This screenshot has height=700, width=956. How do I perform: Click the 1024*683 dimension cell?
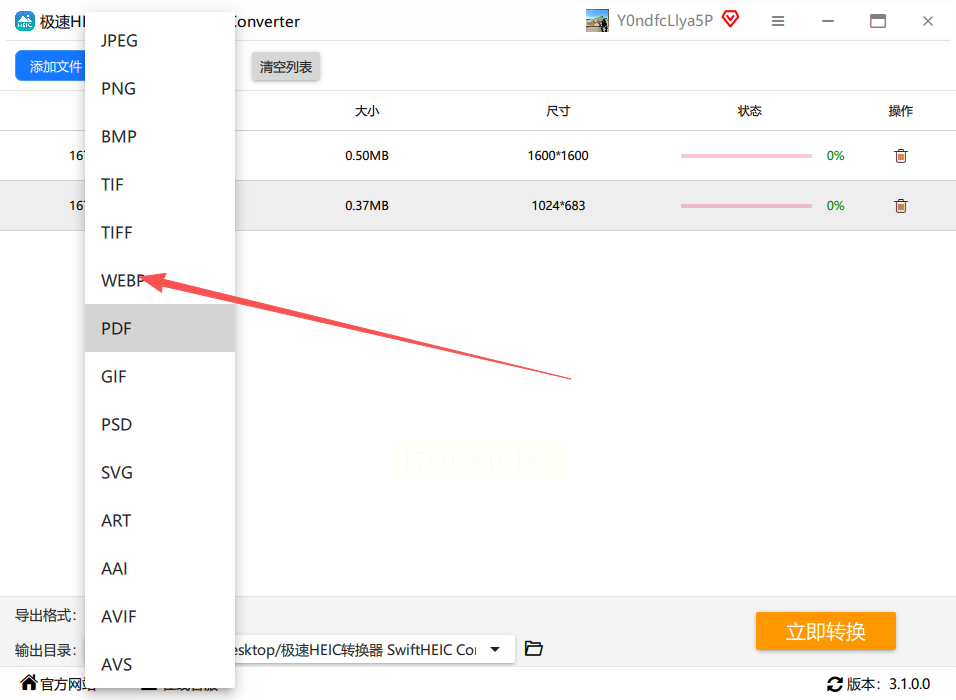click(x=558, y=205)
